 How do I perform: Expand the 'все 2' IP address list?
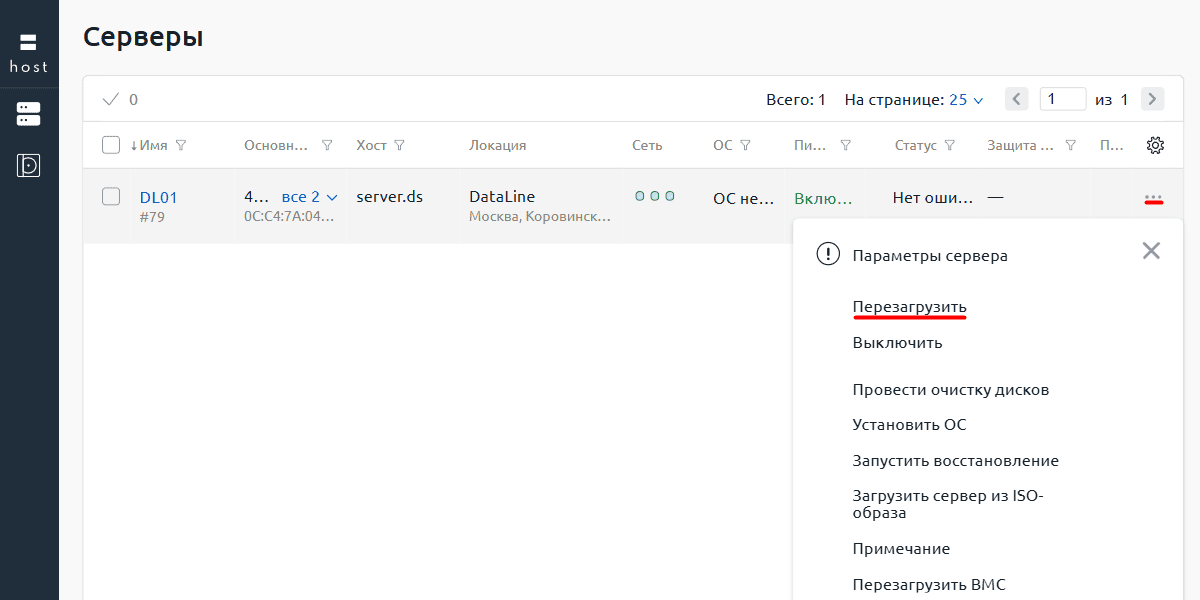[x=310, y=197]
